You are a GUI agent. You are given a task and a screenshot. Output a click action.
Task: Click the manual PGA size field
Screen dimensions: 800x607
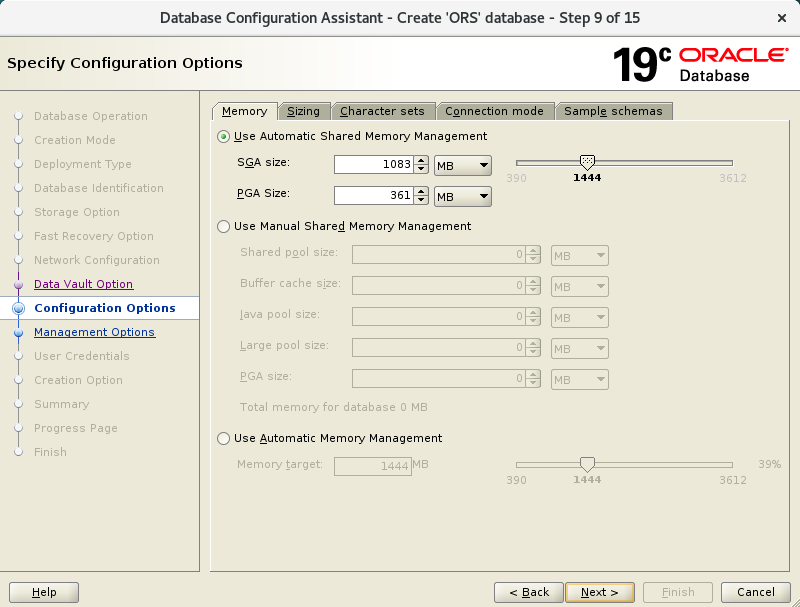click(x=438, y=379)
